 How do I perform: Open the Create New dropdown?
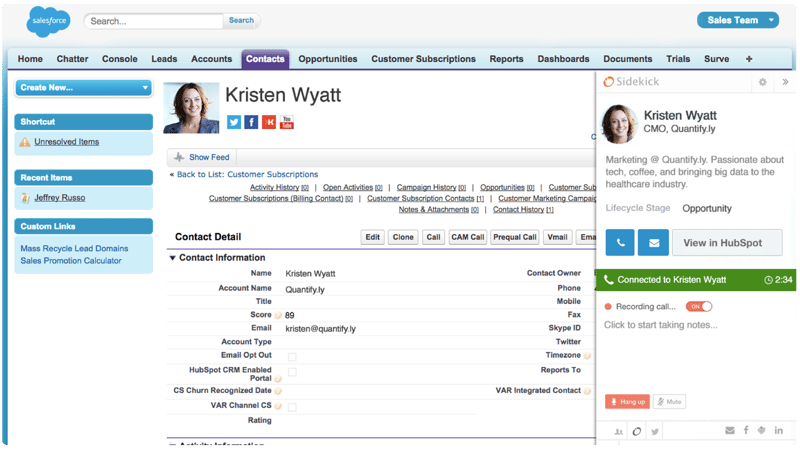point(84,88)
